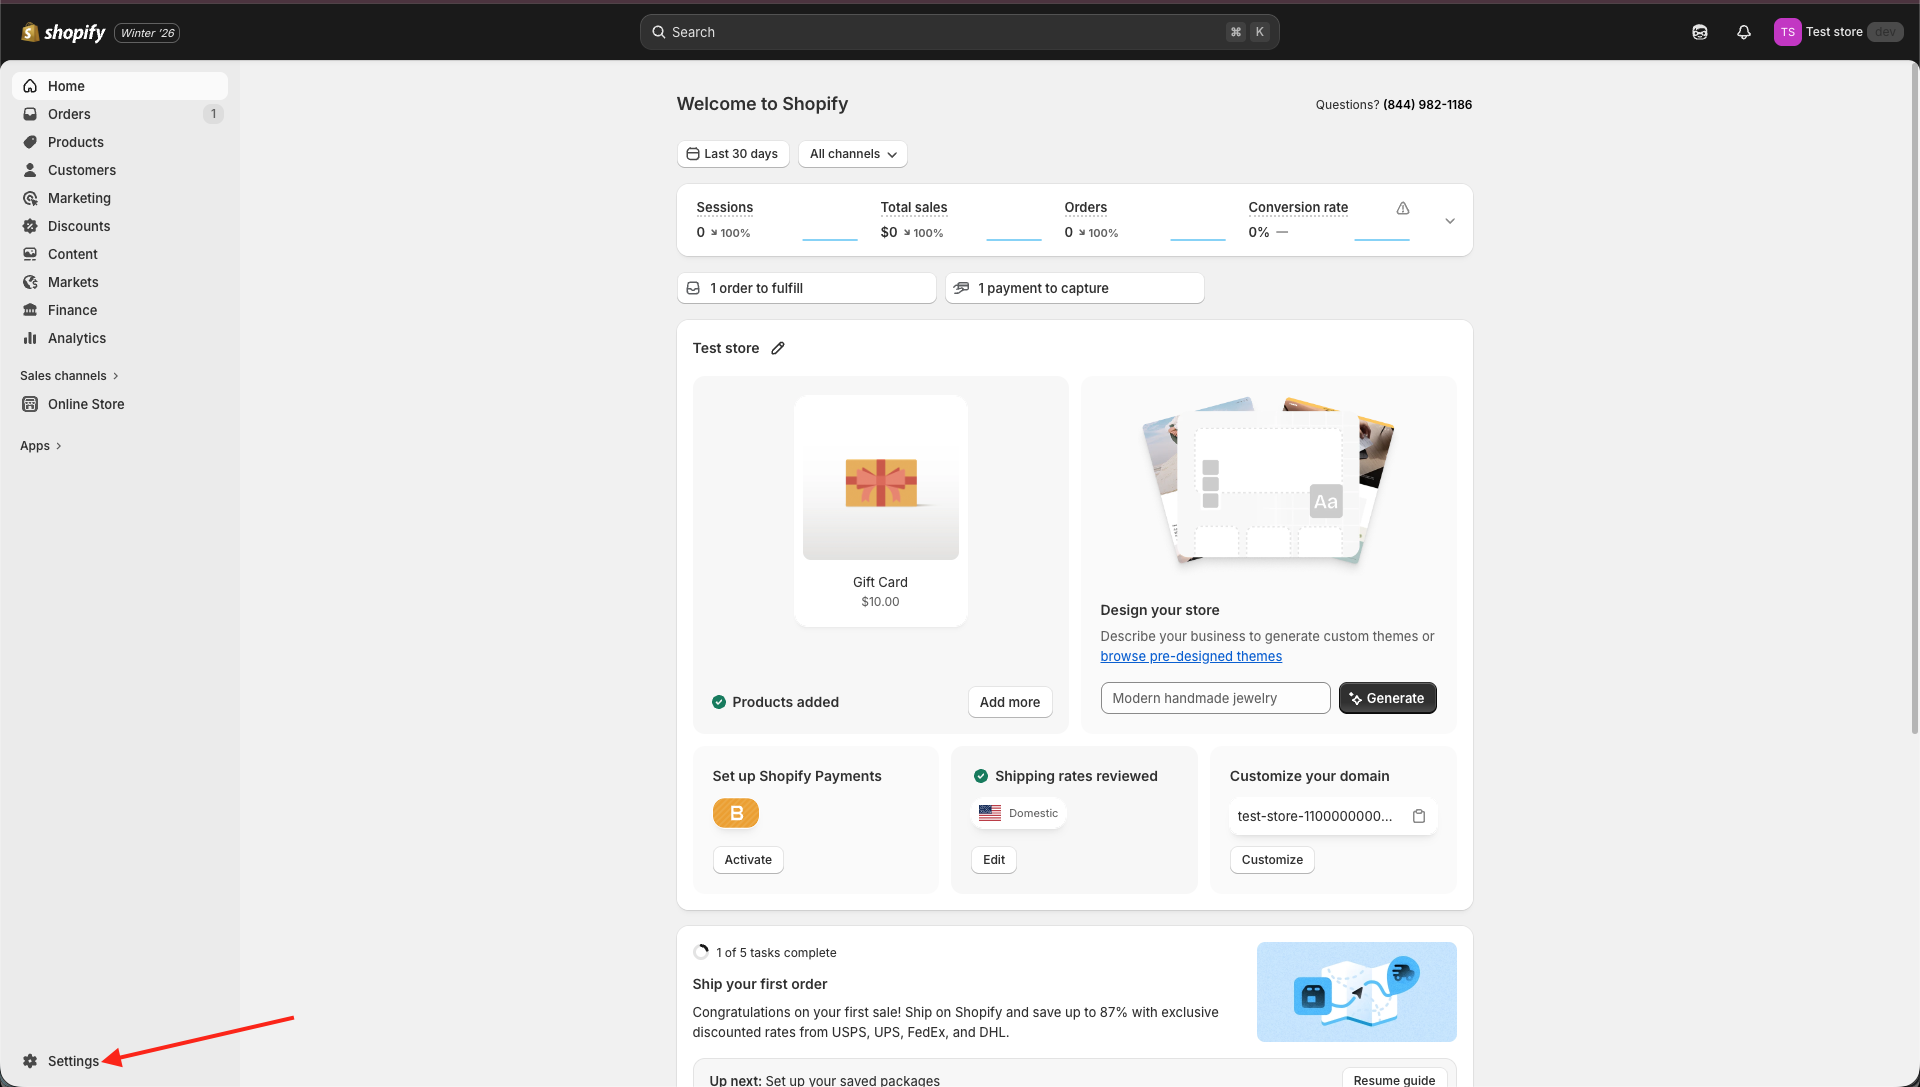The width and height of the screenshot is (1920, 1087).
Task: Open the All channels dropdown
Action: pyautogui.click(x=852, y=154)
